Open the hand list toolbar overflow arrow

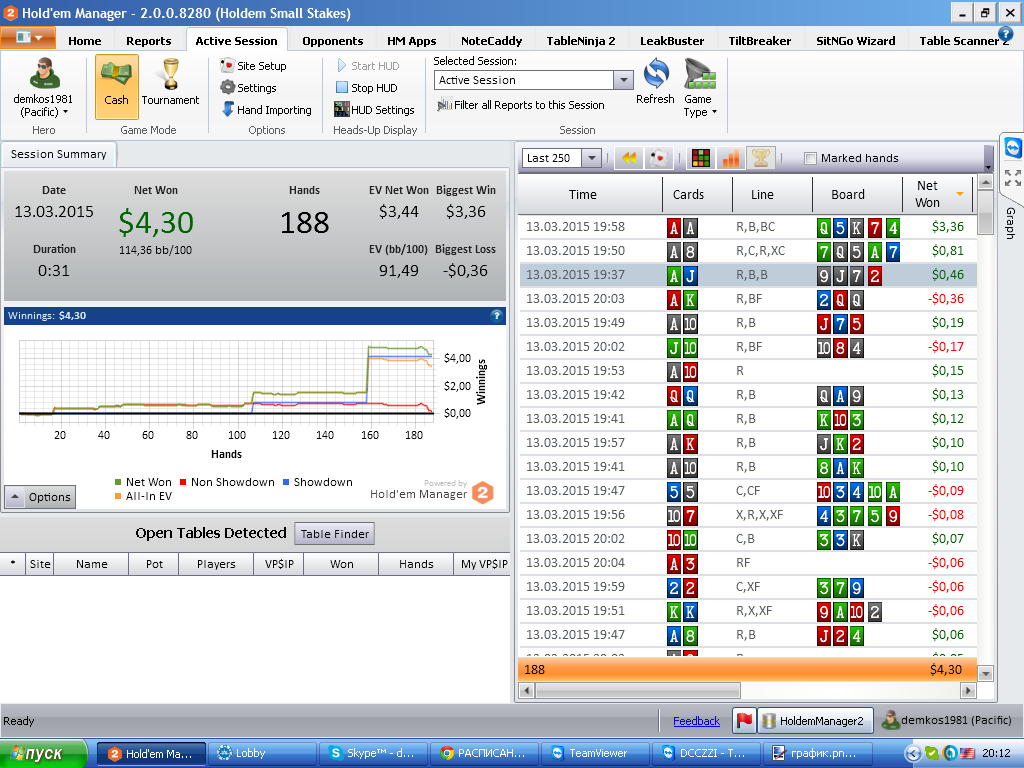(987, 167)
